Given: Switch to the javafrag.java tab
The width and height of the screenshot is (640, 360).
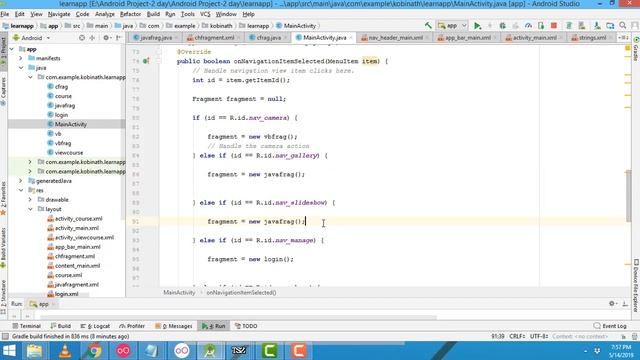Looking at the screenshot, I should click(156, 38).
